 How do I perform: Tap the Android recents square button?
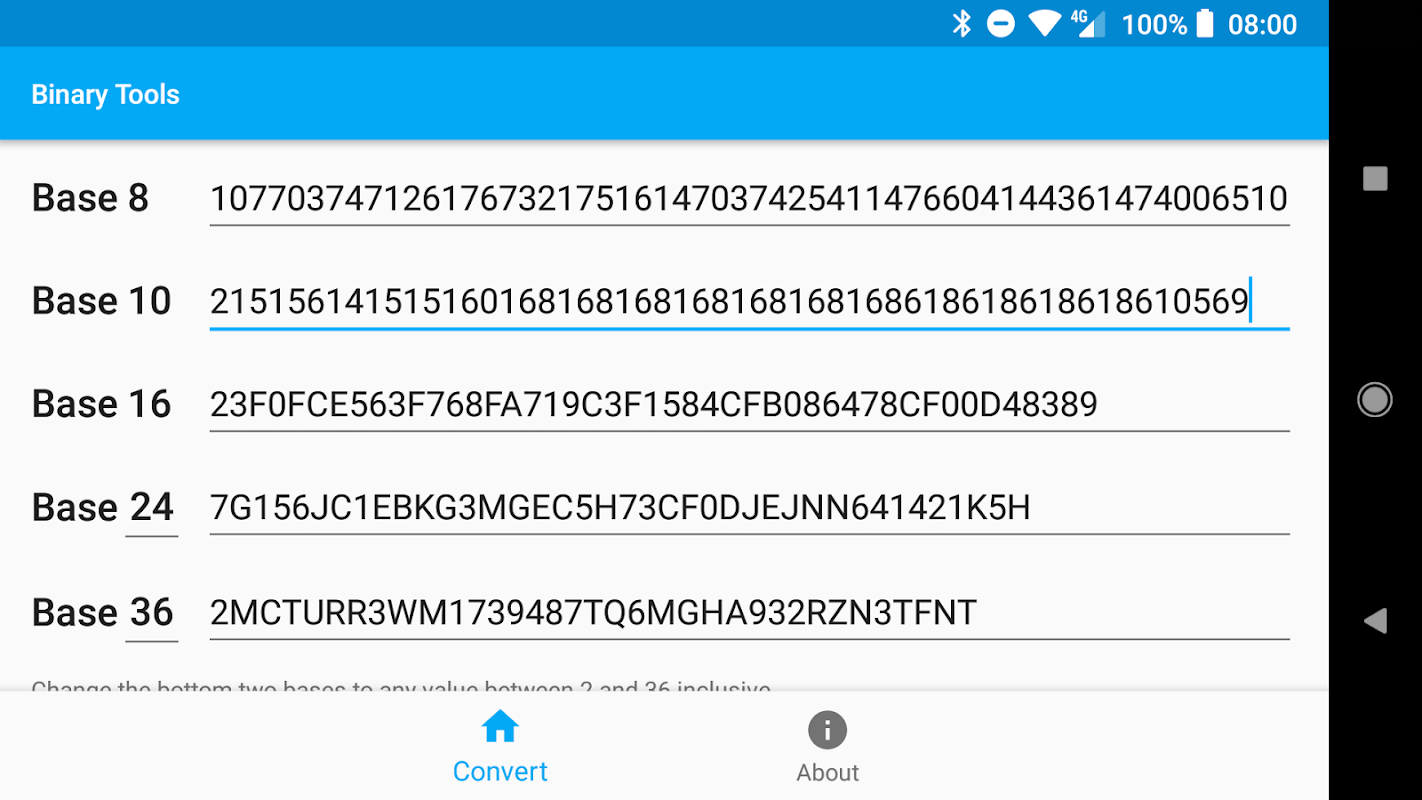pos(1375,178)
